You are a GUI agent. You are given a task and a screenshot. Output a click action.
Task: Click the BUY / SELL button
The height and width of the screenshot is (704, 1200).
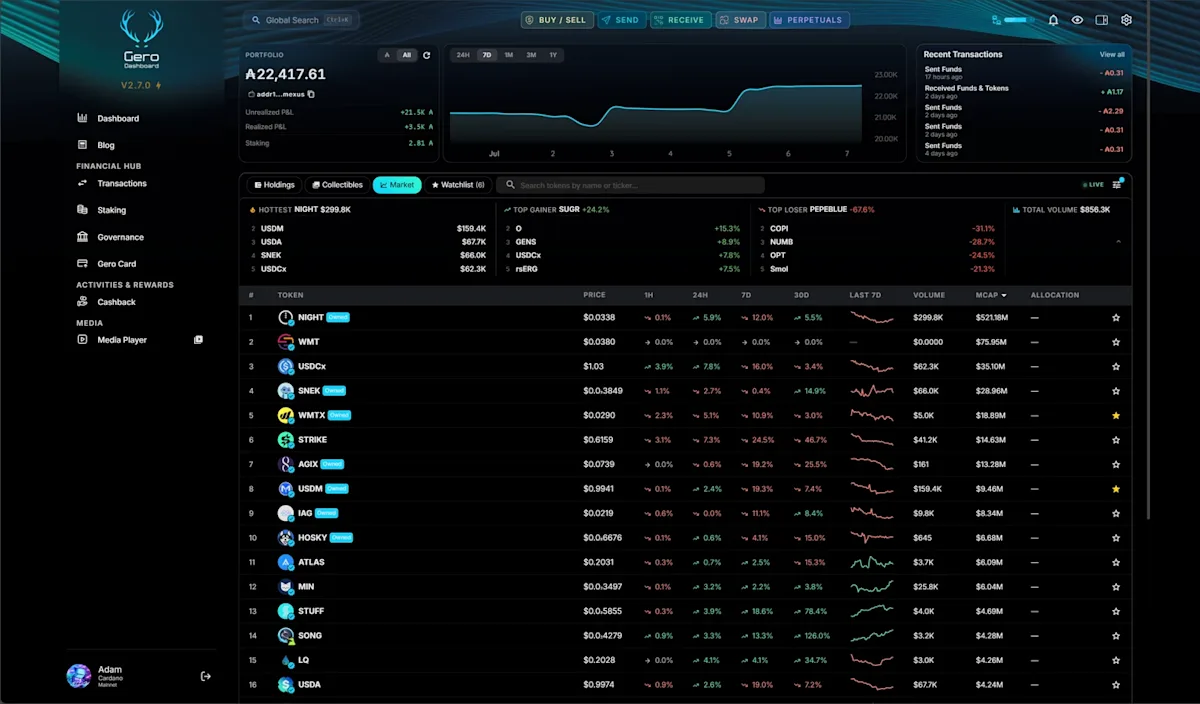tap(557, 20)
